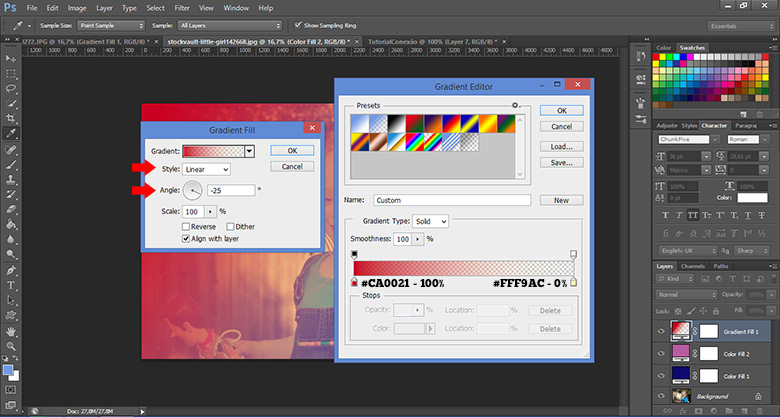Select the Type tool
Viewport: 780px width, 417px height.
11,285
